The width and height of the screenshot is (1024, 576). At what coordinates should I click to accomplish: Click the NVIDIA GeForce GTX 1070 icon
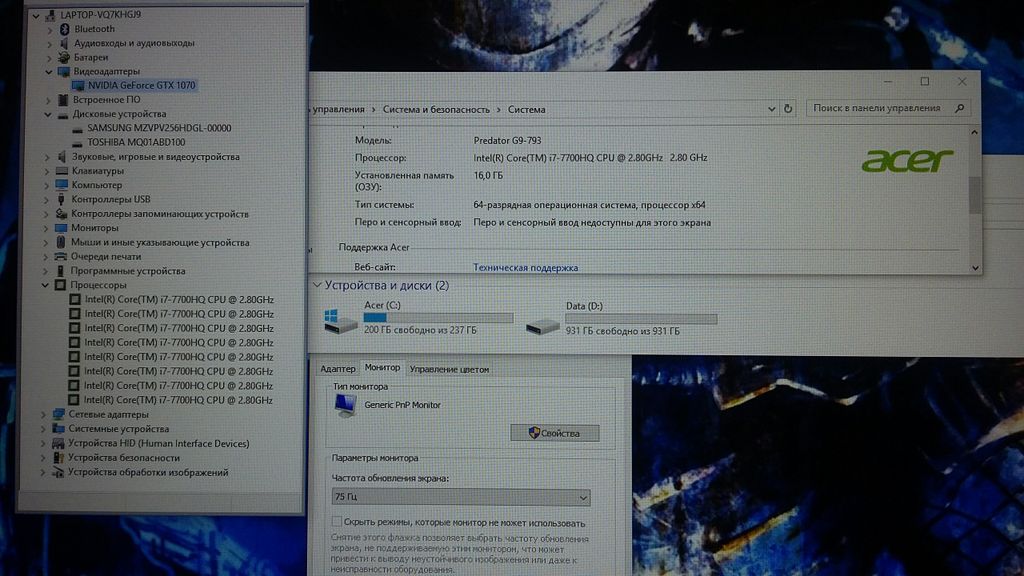[78, 86]
